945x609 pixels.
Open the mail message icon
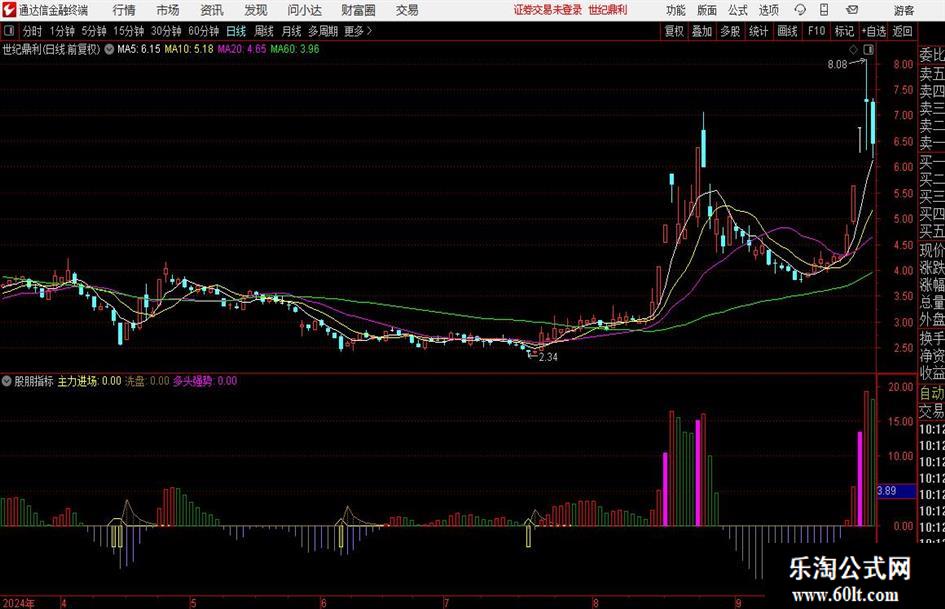click(852, 10)
